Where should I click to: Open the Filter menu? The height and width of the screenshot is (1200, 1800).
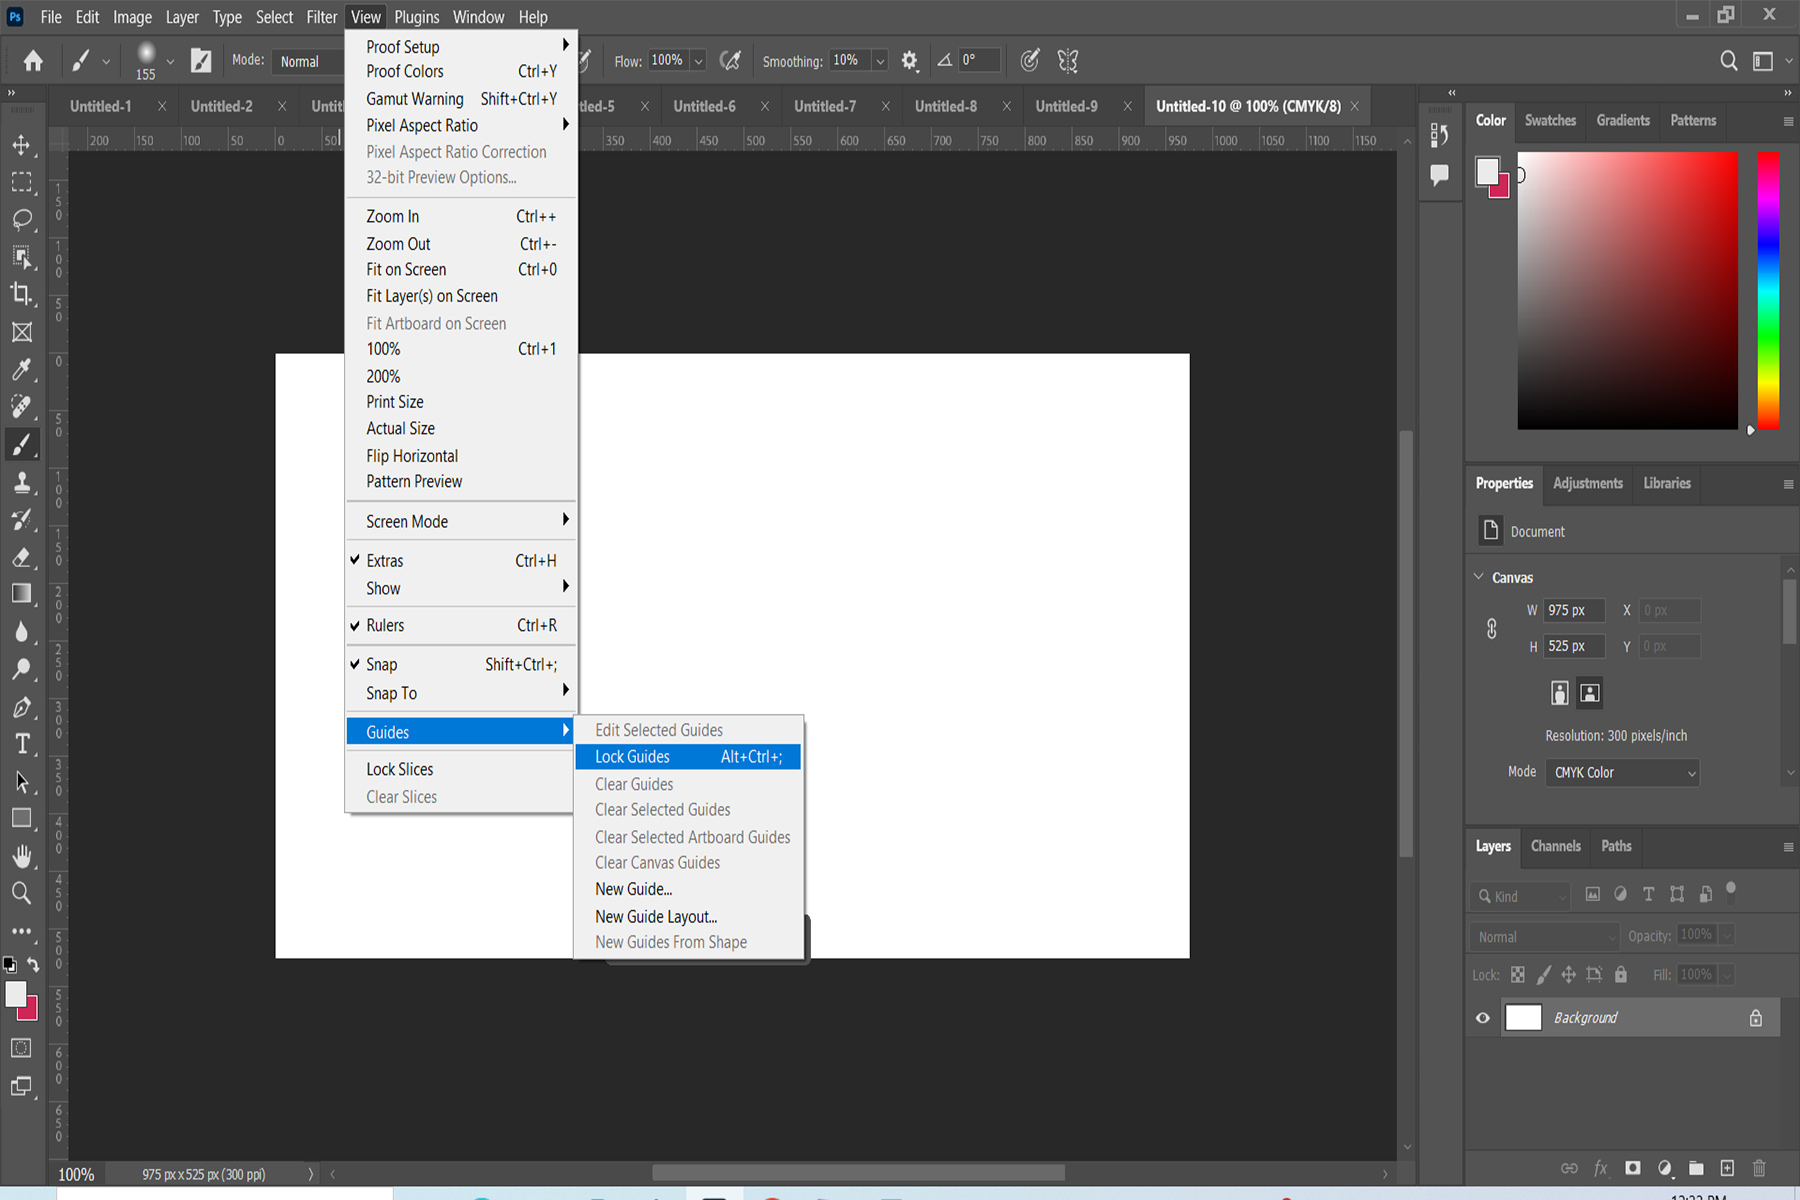tap(321, 17)
